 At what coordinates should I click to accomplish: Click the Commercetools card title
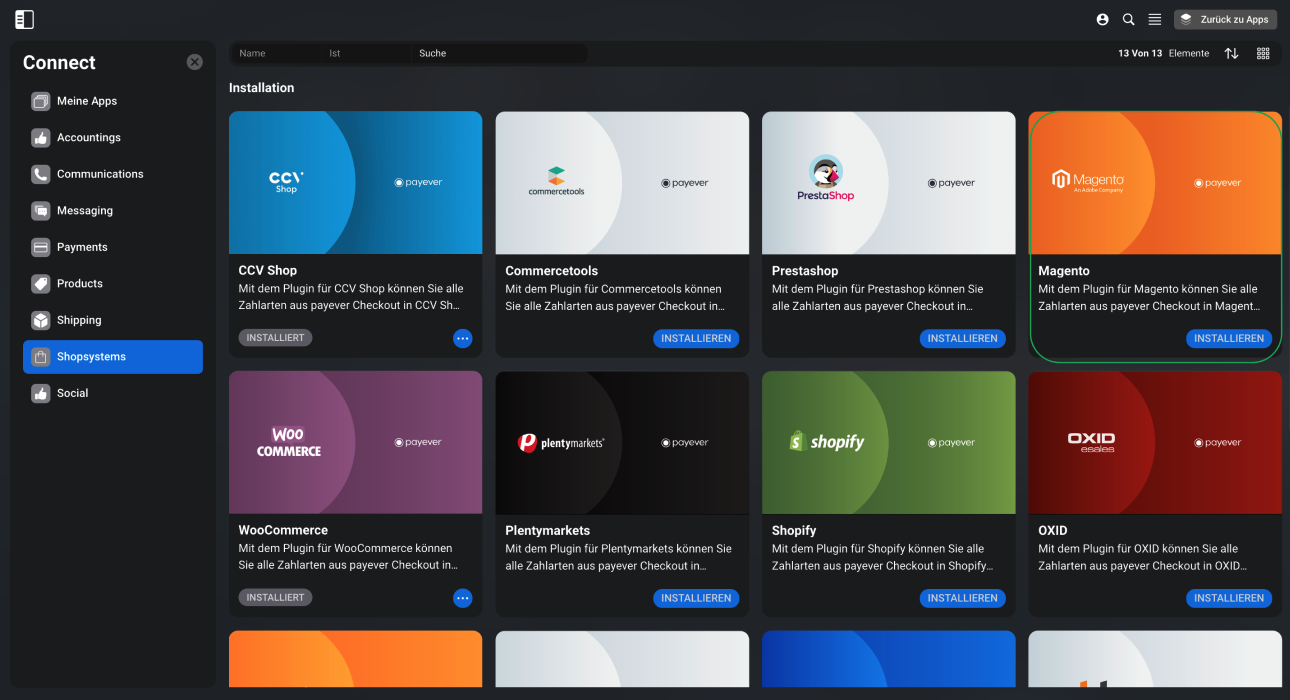[x=551, y=270]
